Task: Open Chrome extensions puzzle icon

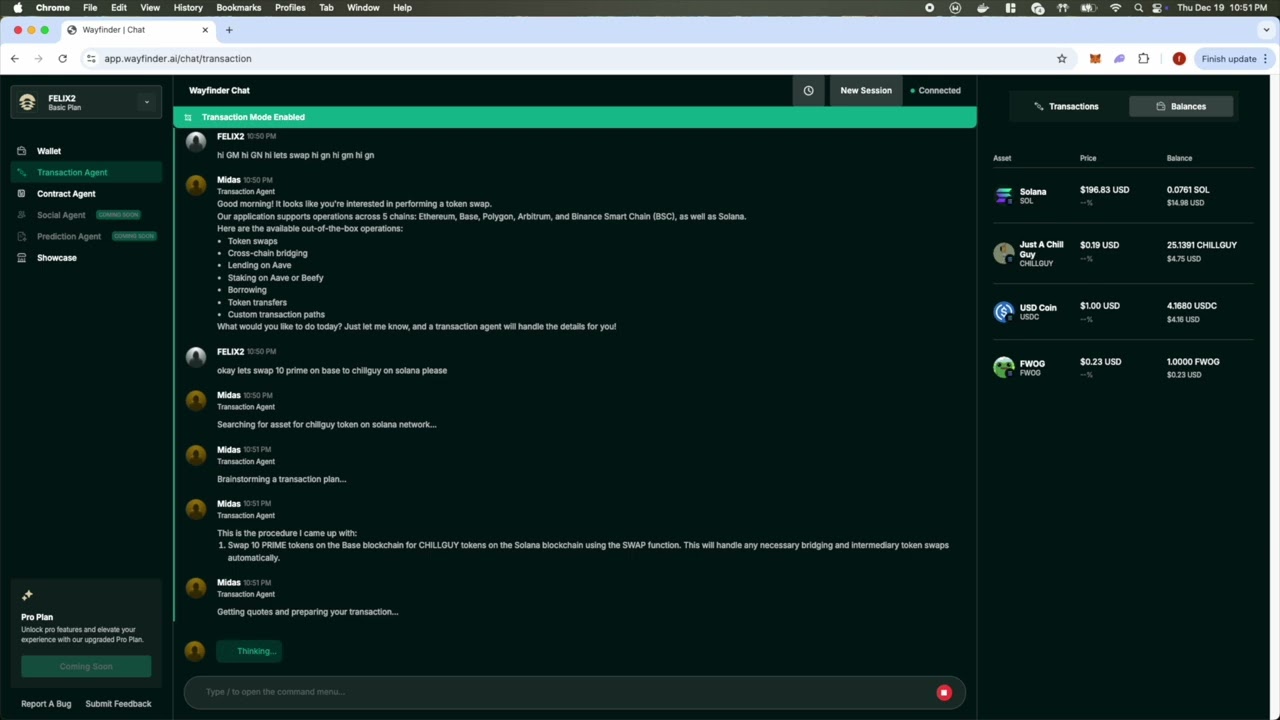Action: coord(1144,59)
